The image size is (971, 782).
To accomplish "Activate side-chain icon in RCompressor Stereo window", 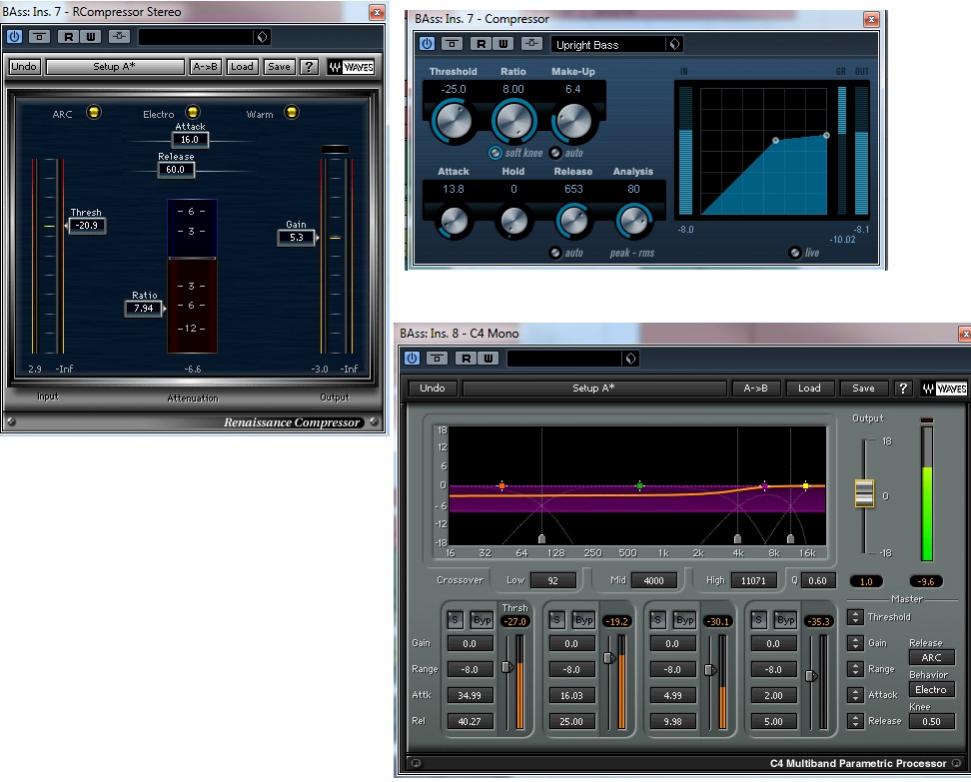I will point(119,37).
